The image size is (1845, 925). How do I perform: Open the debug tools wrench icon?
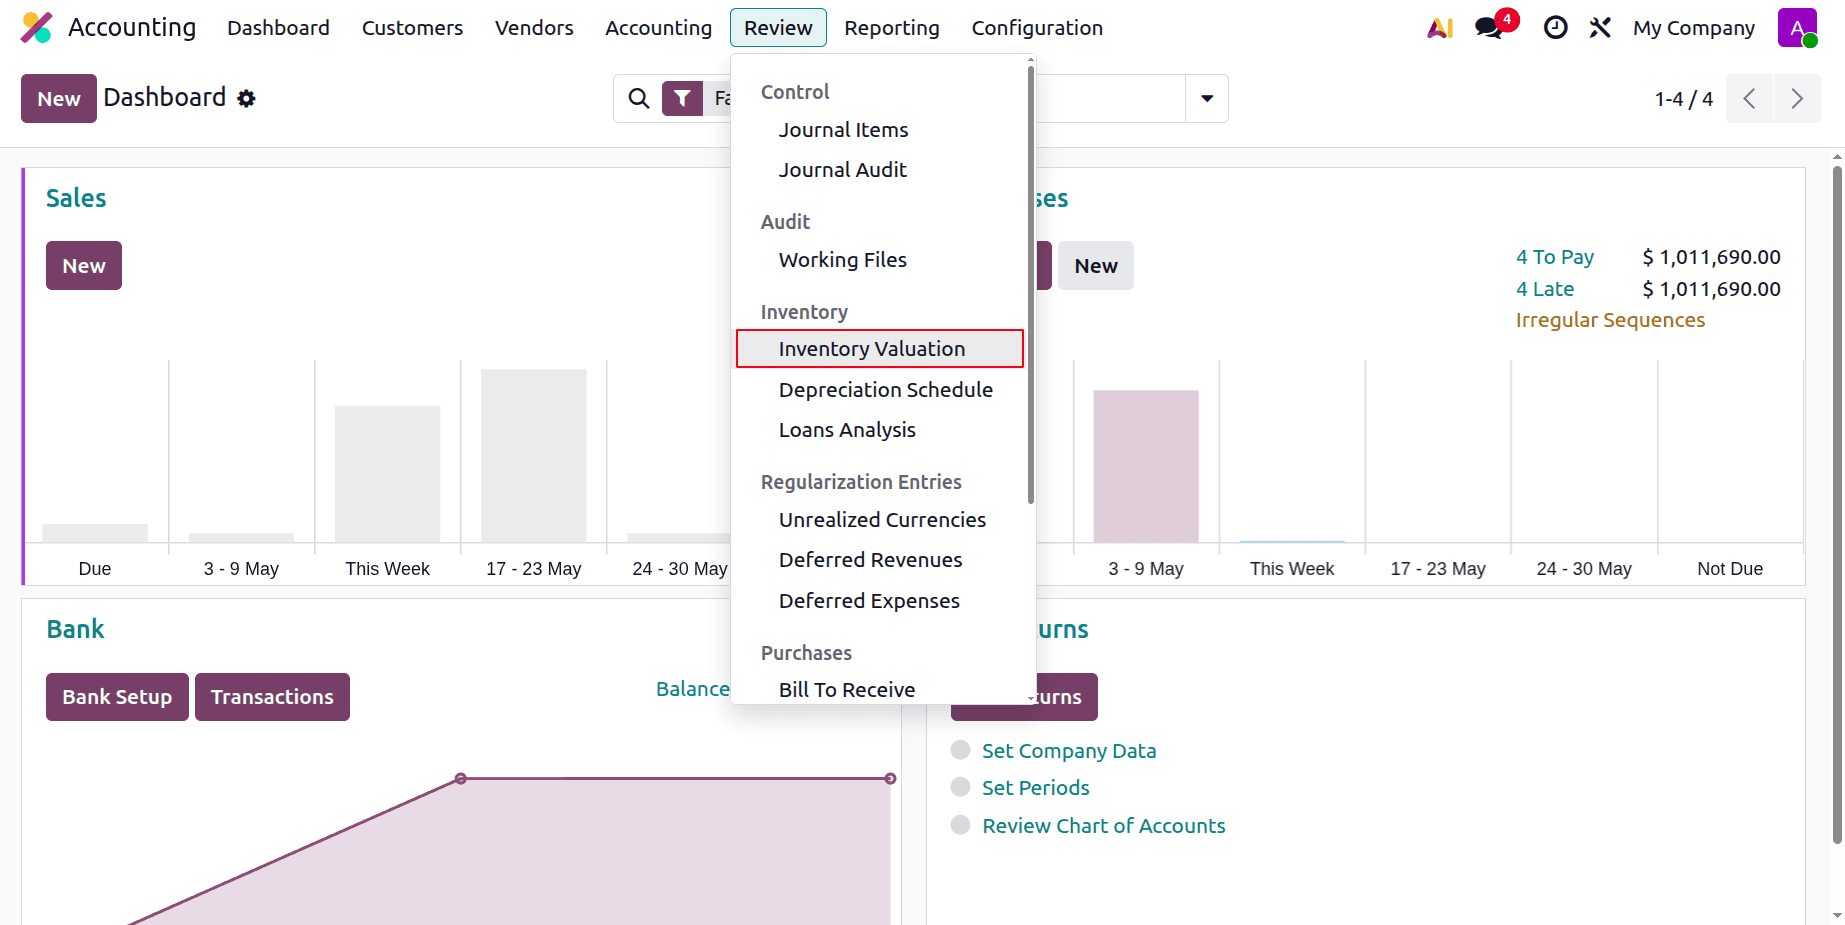click(x=1600, y=28)
